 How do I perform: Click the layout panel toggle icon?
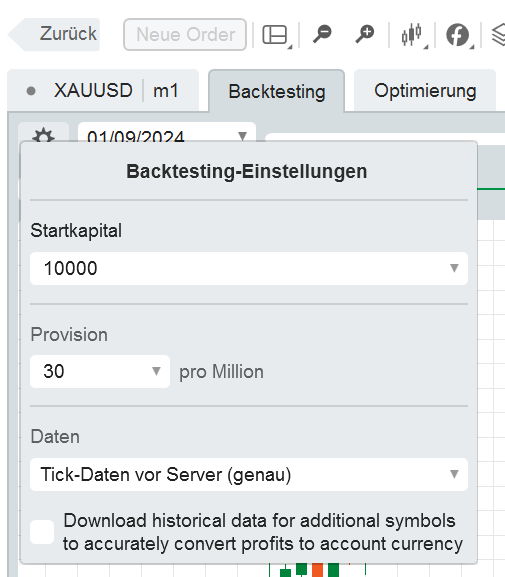click(275, 35)
